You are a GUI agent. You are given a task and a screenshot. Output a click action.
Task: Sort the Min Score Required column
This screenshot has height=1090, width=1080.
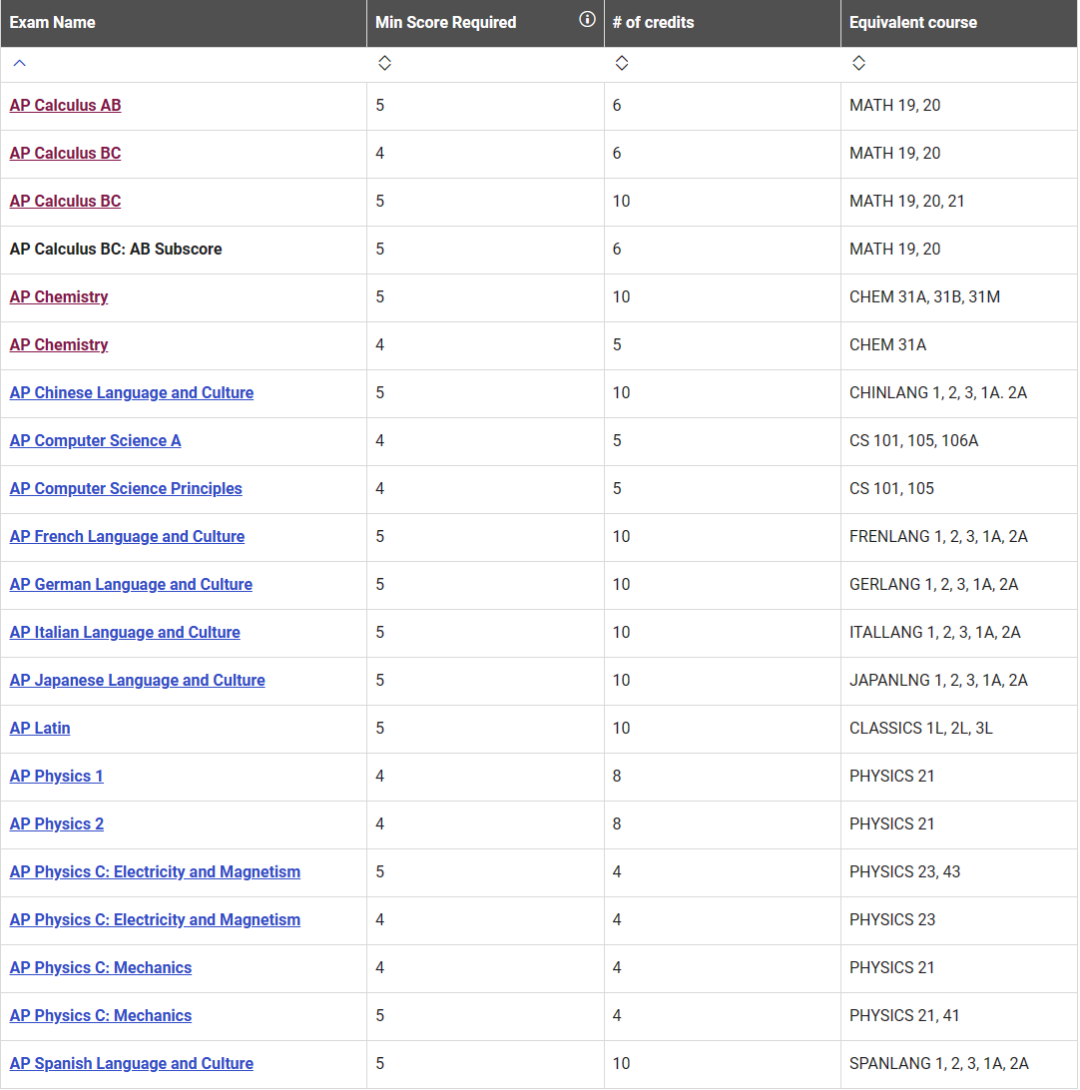point(384,63)
